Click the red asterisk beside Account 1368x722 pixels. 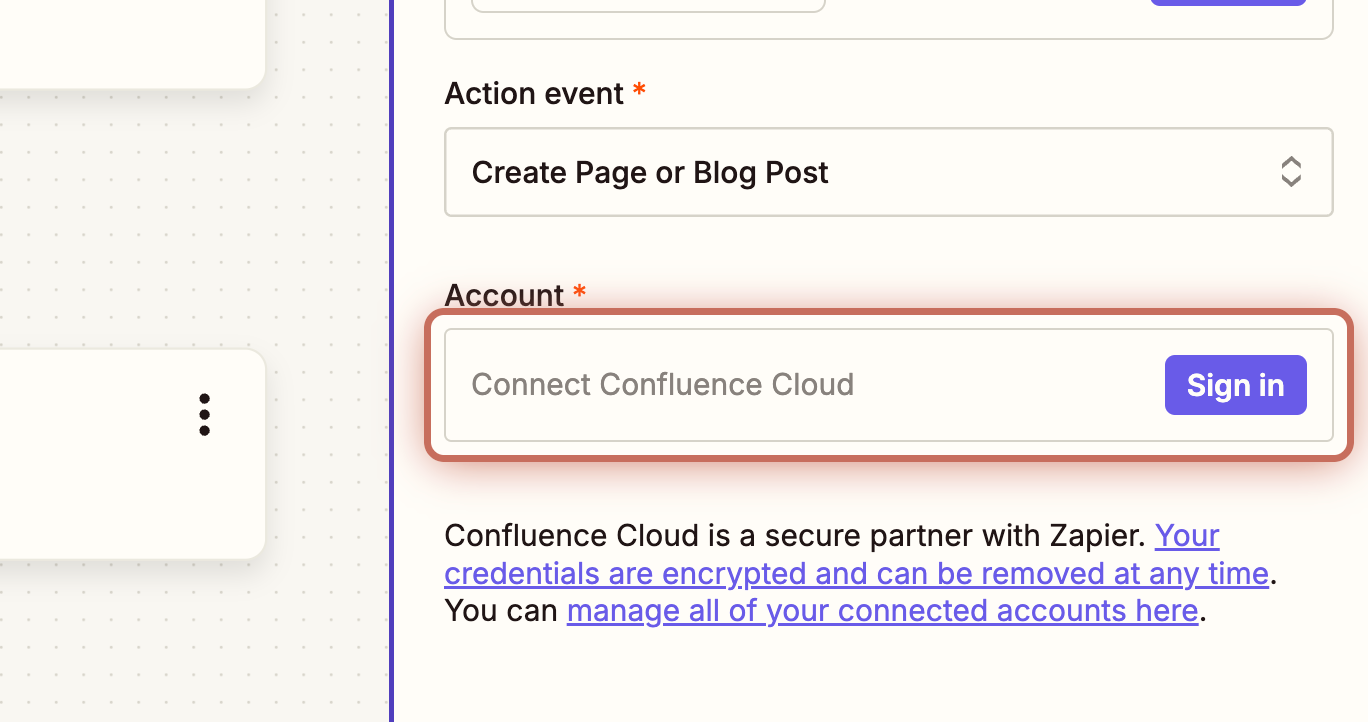point(579,291)
